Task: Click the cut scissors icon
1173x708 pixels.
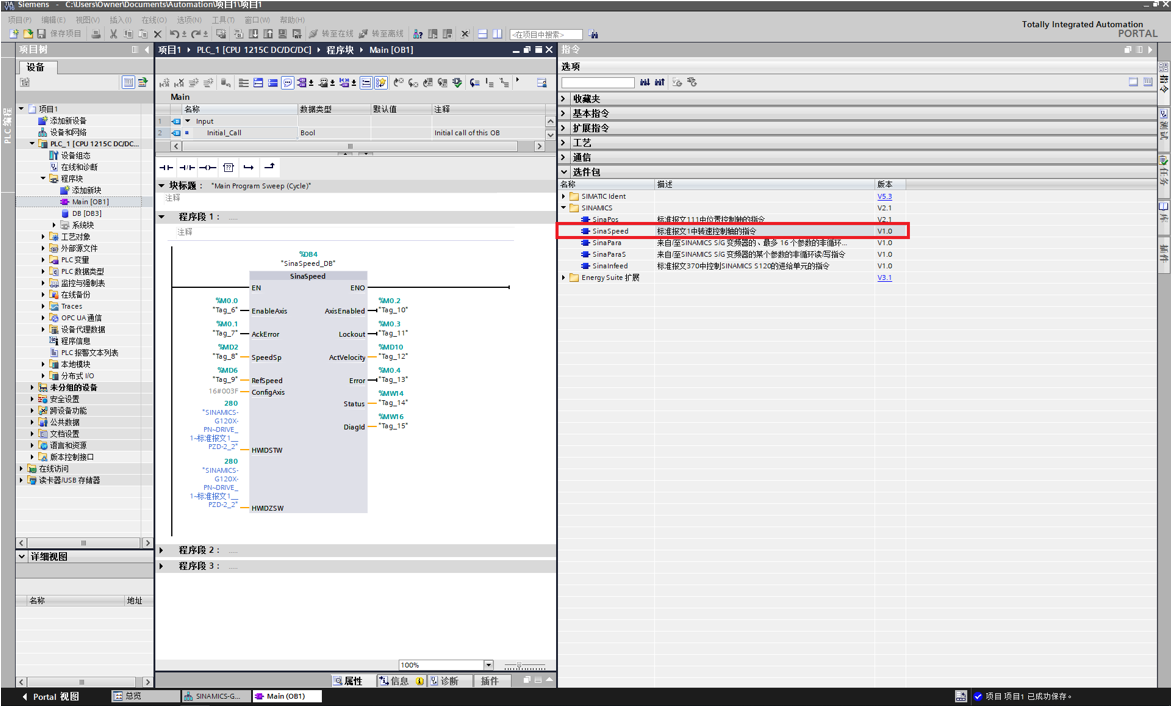Action: tap(113, 34)
